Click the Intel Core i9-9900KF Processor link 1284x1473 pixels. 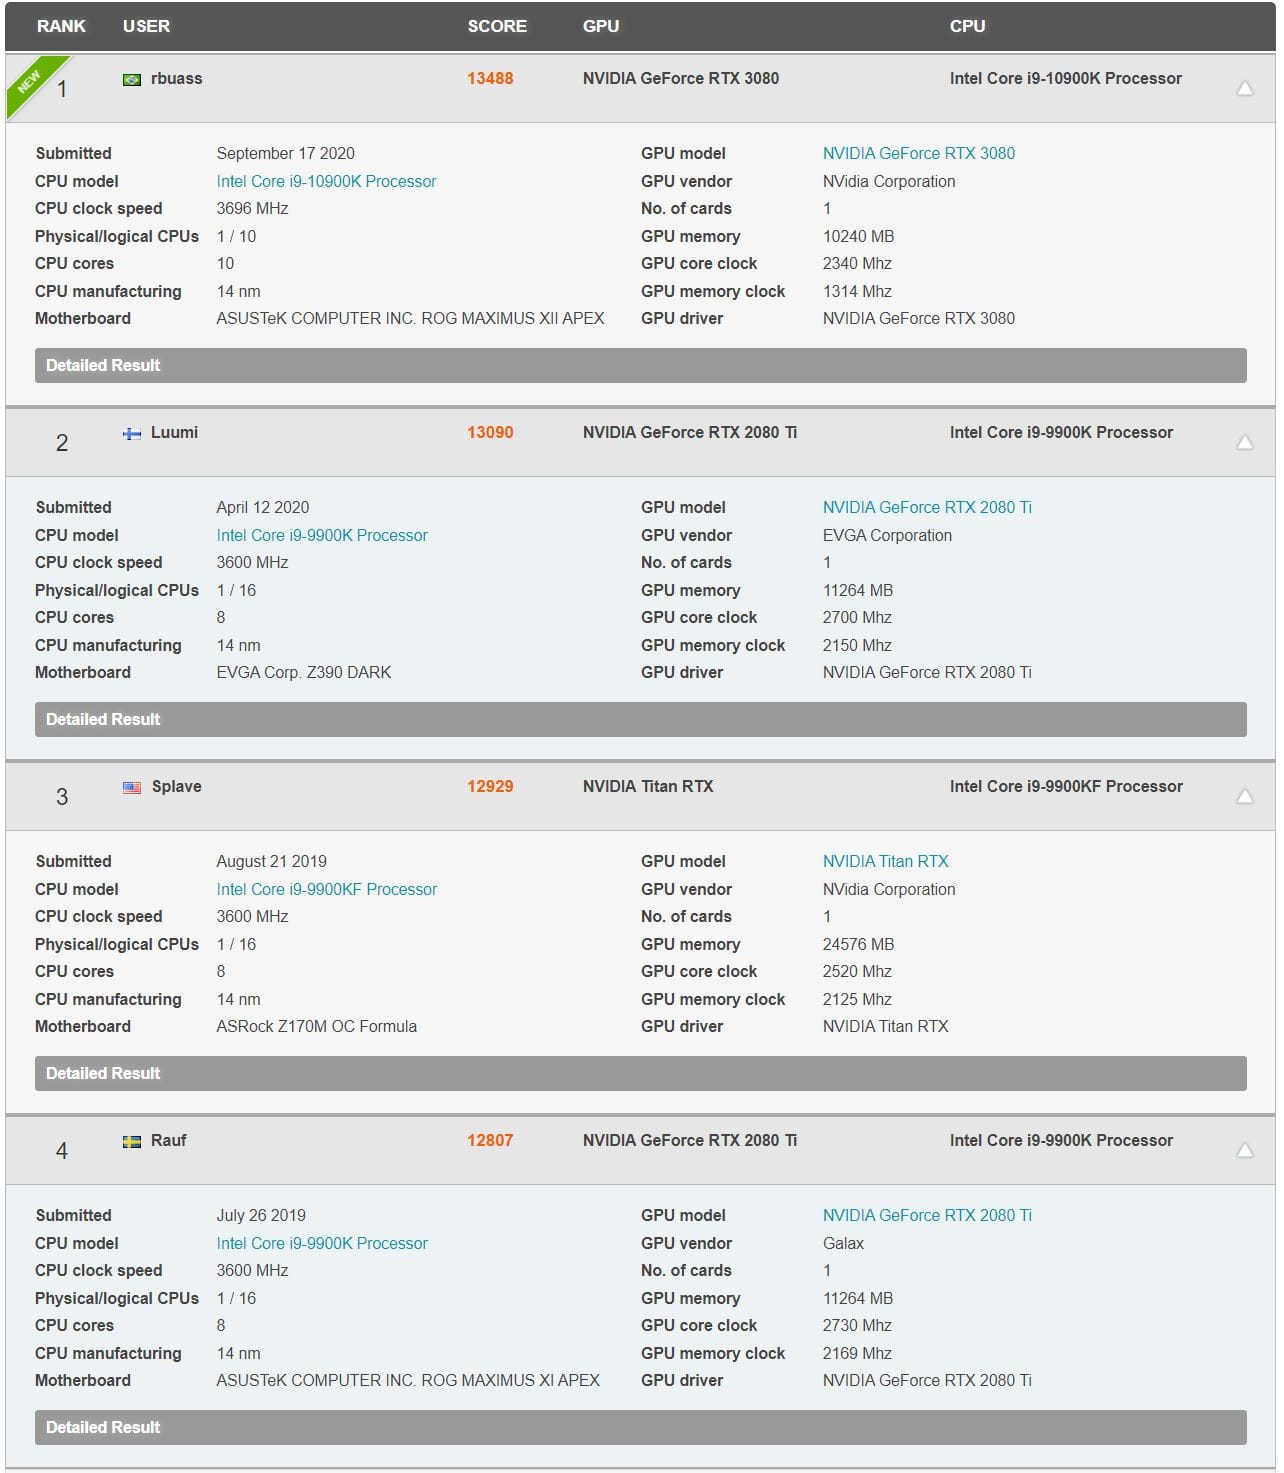326,889
